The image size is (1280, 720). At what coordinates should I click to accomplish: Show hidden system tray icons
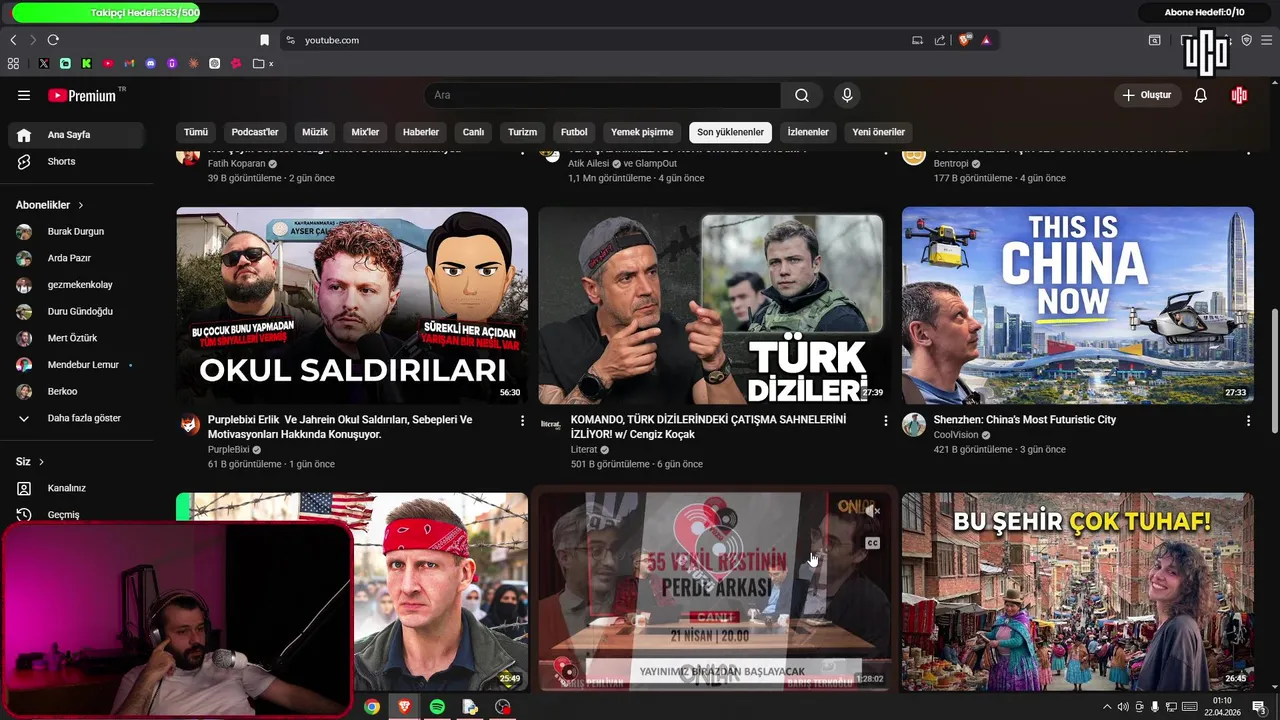[x=1107, y=707]
